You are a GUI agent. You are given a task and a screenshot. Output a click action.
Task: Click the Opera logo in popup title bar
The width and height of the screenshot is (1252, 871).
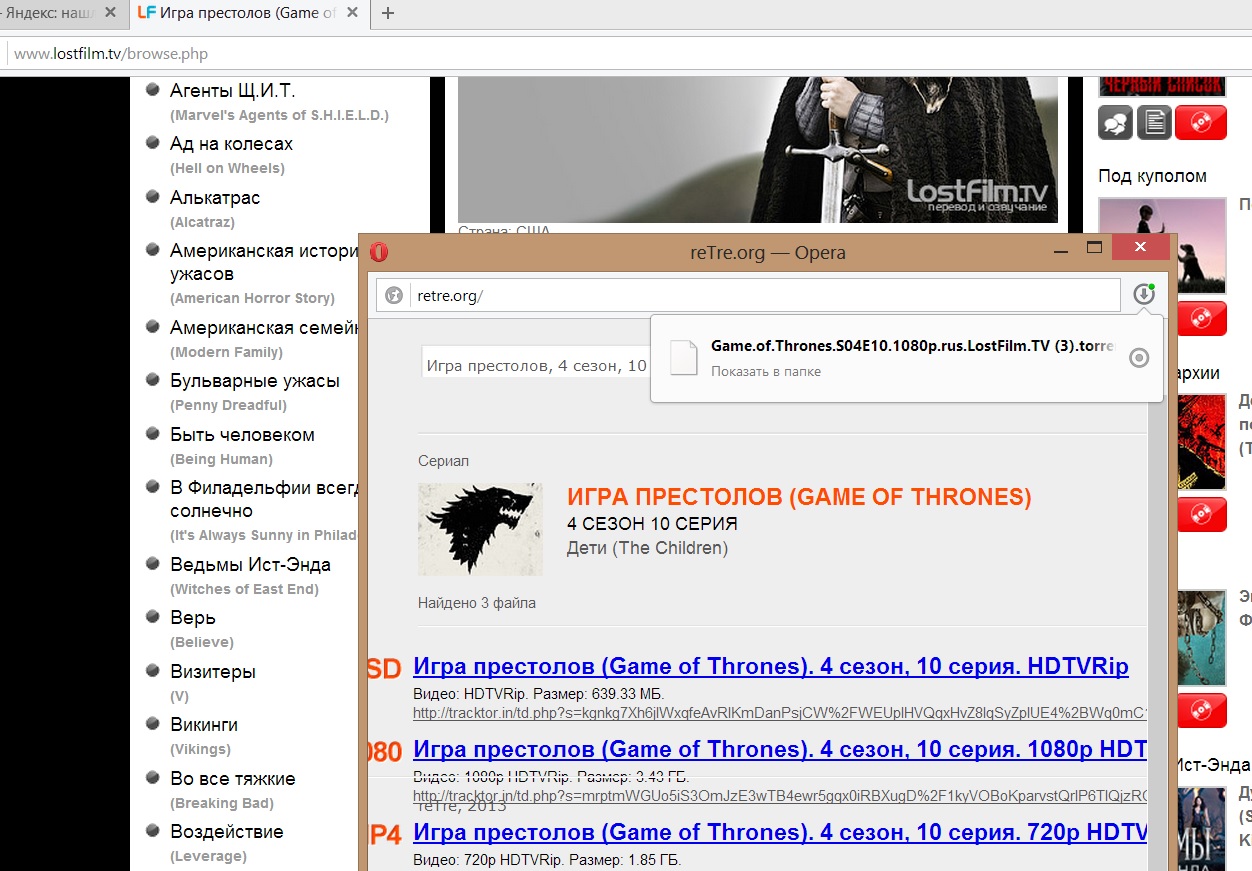coord(379,252)
